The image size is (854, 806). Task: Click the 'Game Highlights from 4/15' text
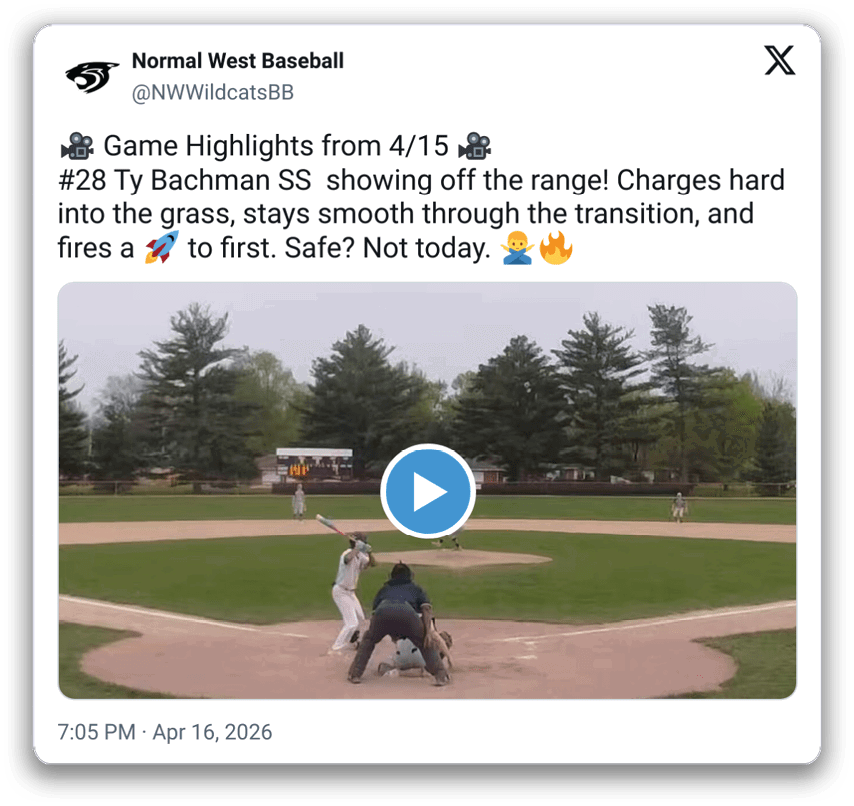coord(276,146)
